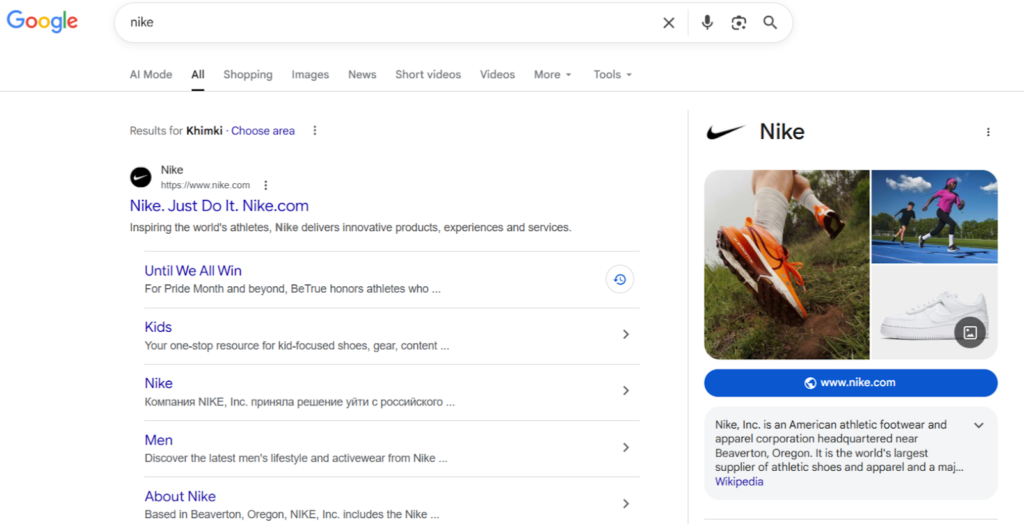Click the more images icon on sneaker photo
Image resolution: width=1024 pixels, height=524 pixels.
click(x=969, y=333)
